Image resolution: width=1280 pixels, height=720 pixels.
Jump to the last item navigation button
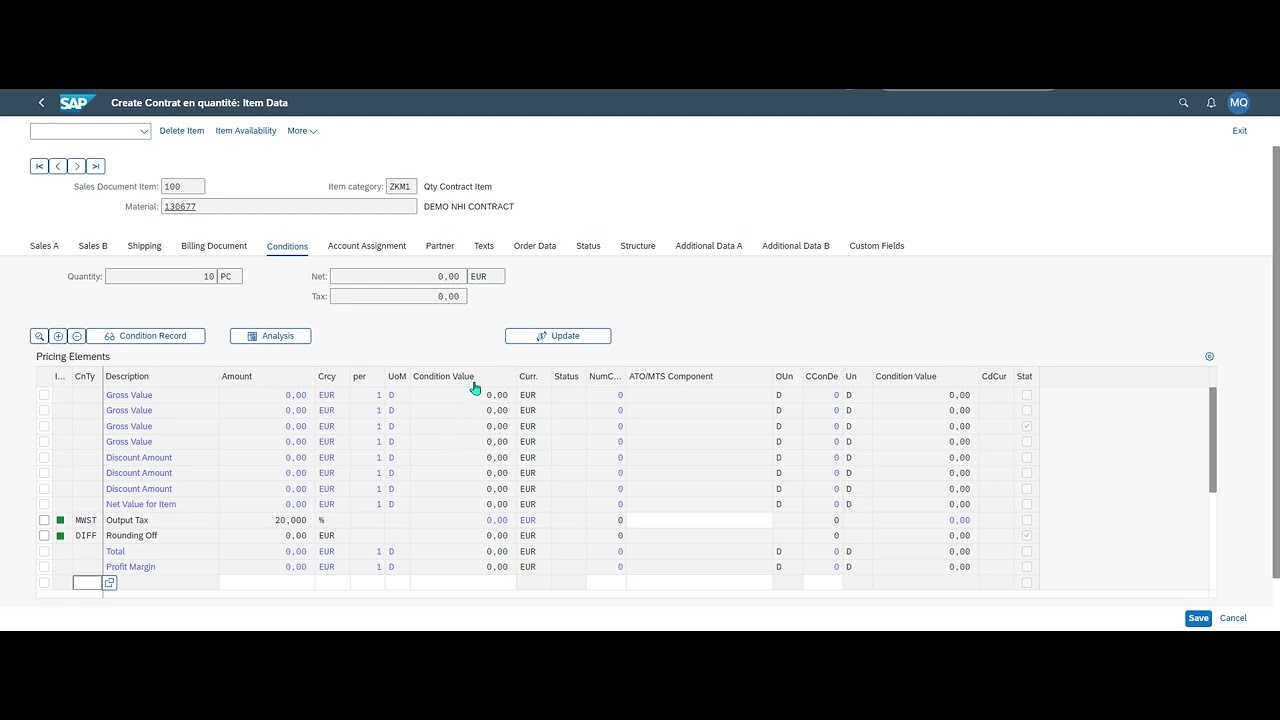point(96,166)
